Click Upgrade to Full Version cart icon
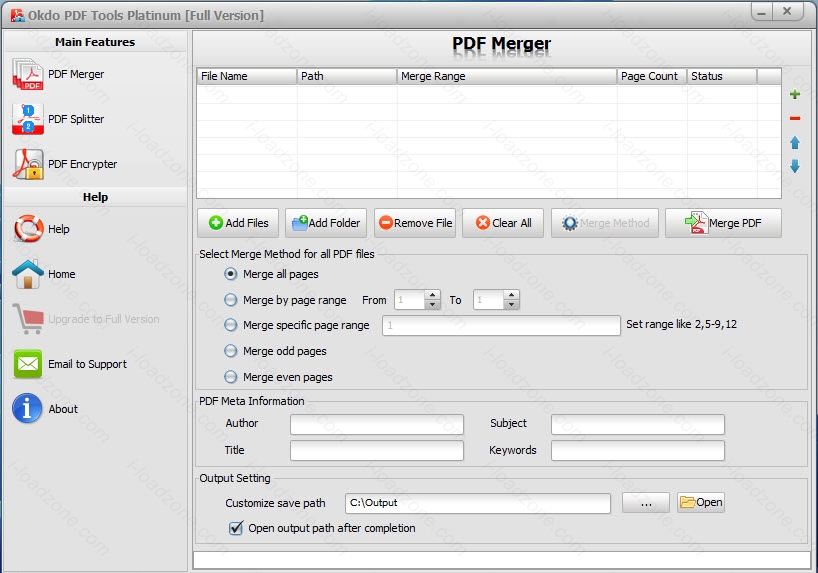Viewport: 818px width, 573px height. (28, 319)
